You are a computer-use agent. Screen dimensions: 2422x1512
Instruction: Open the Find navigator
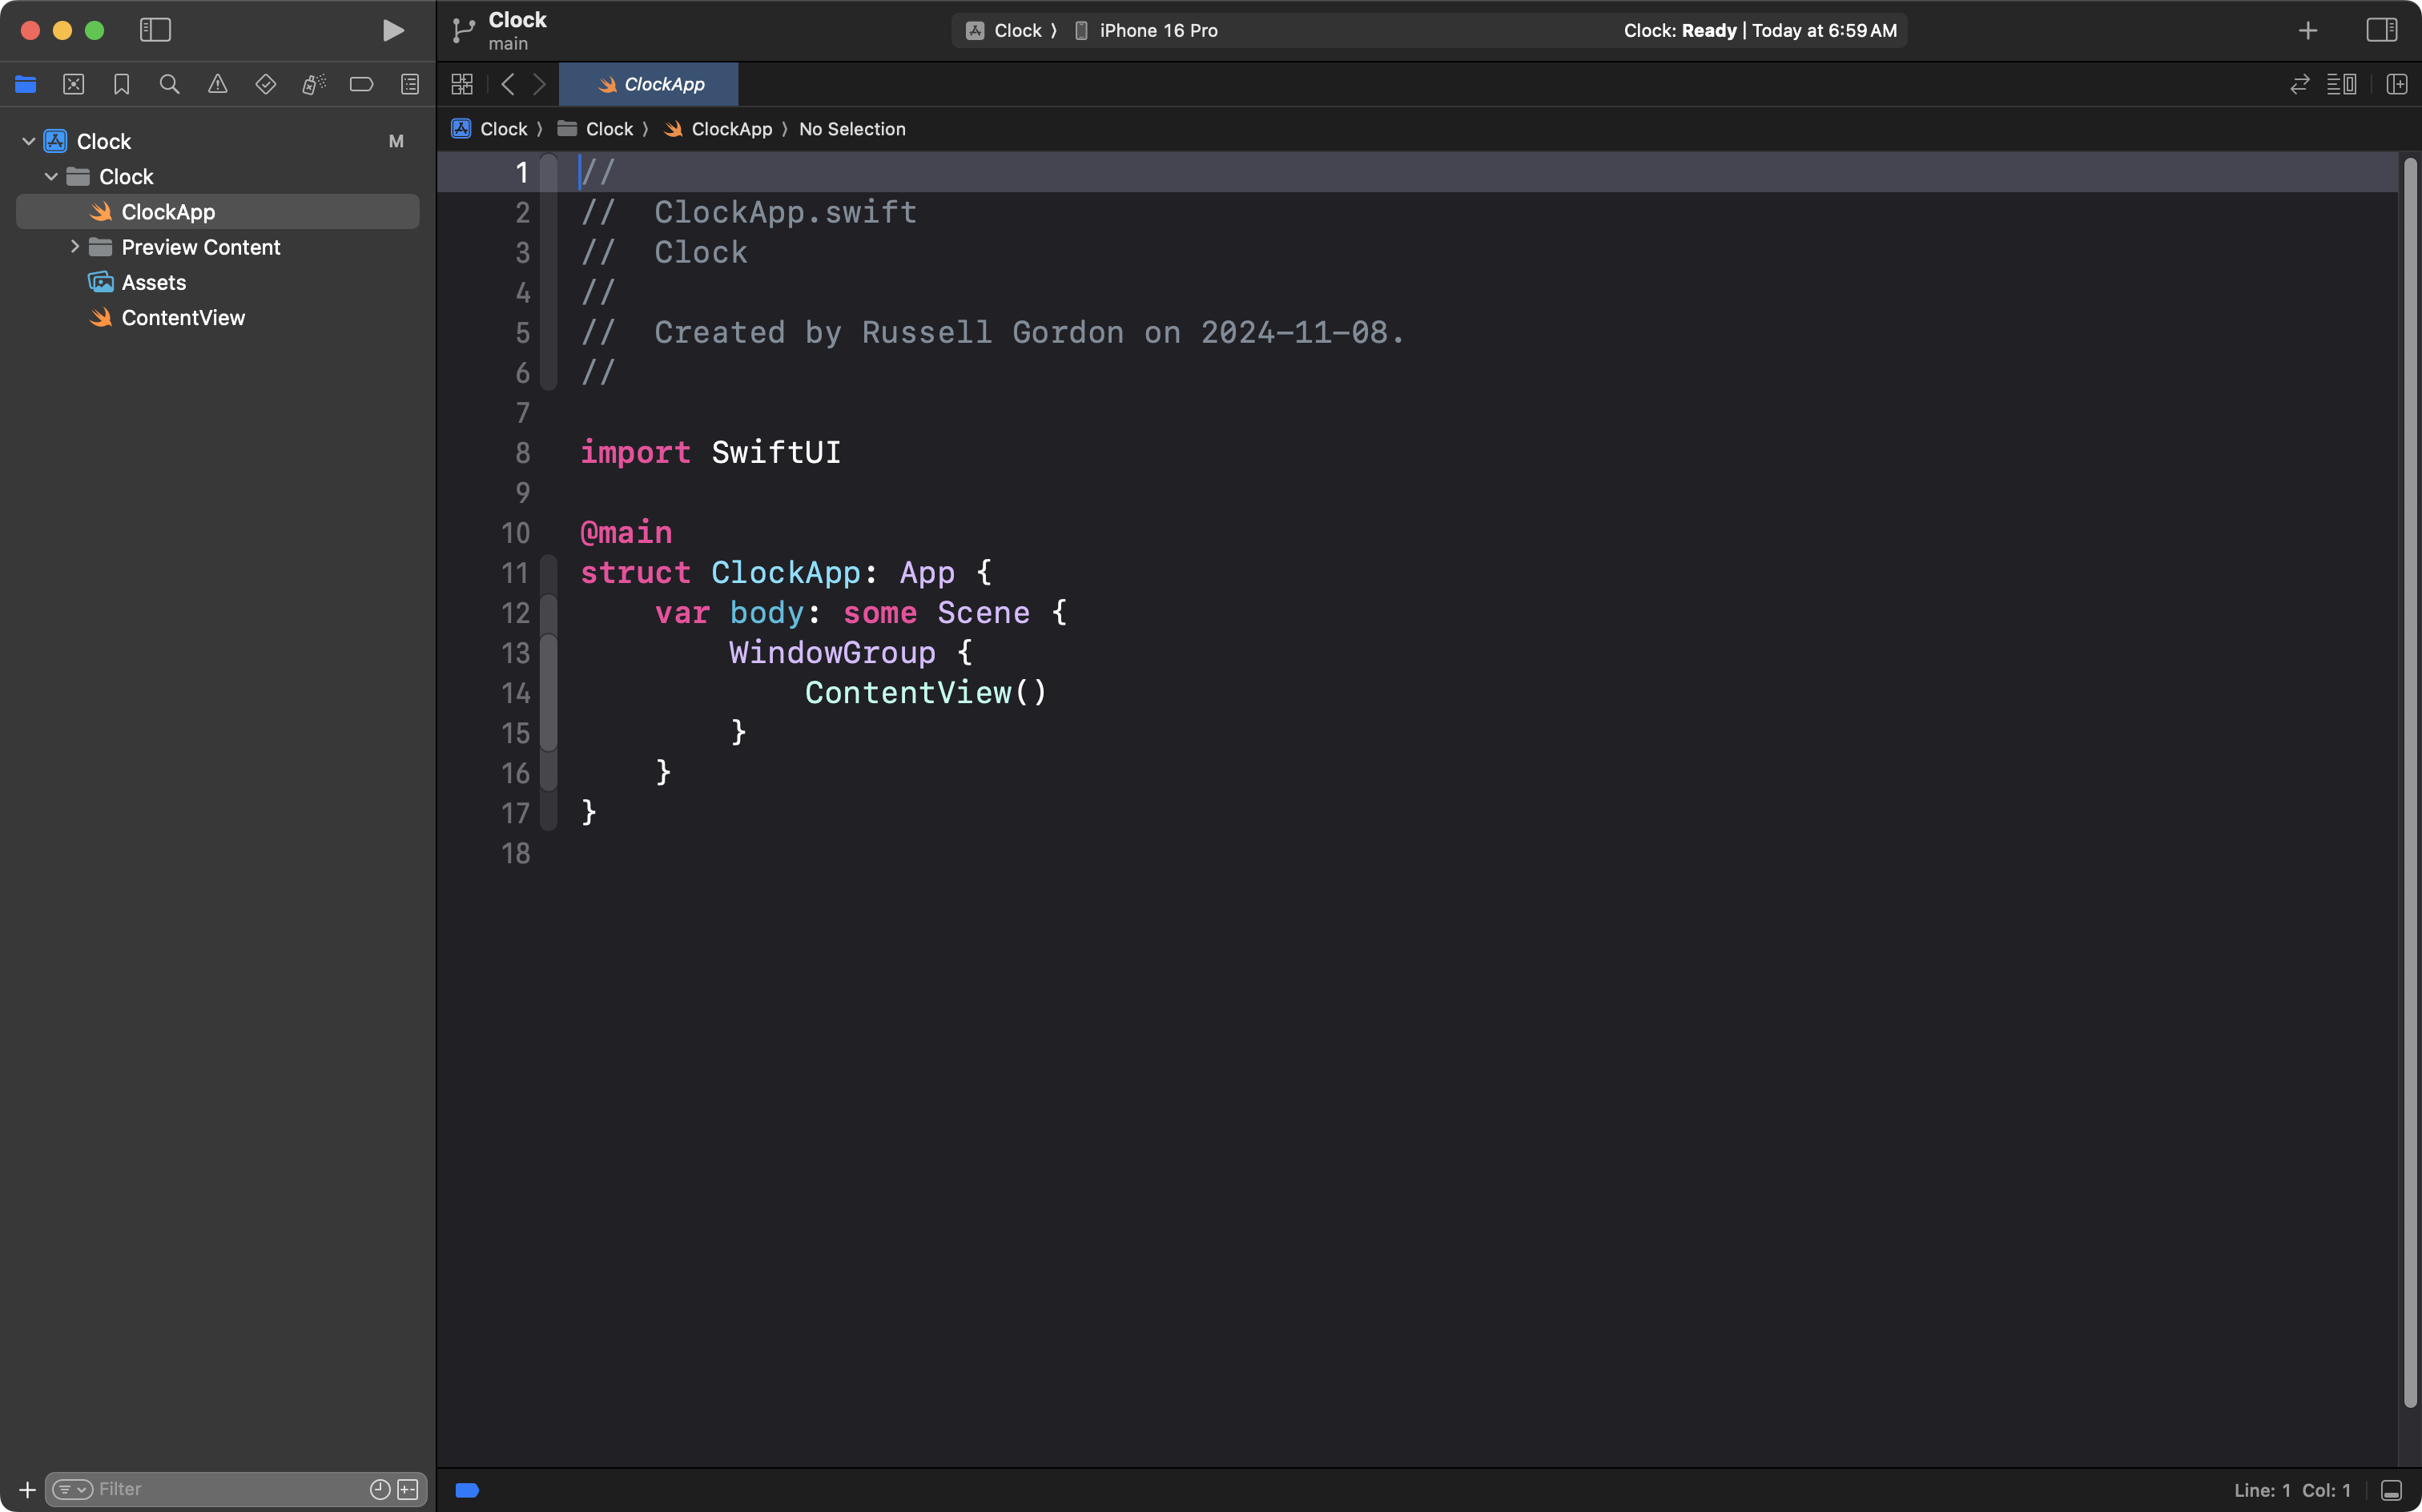pos(169,84)
